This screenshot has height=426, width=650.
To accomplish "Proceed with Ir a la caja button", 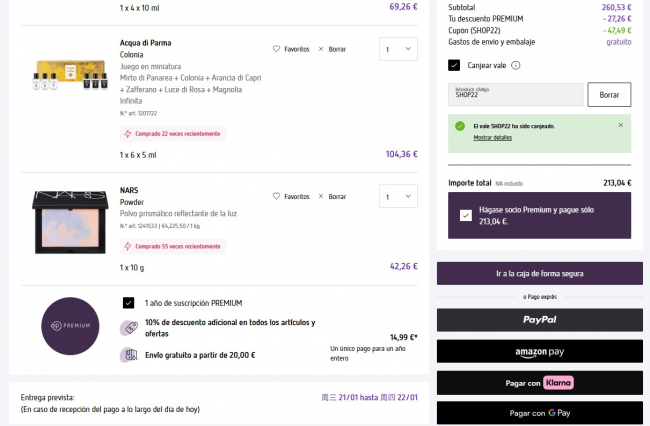I will coord(539,273).
